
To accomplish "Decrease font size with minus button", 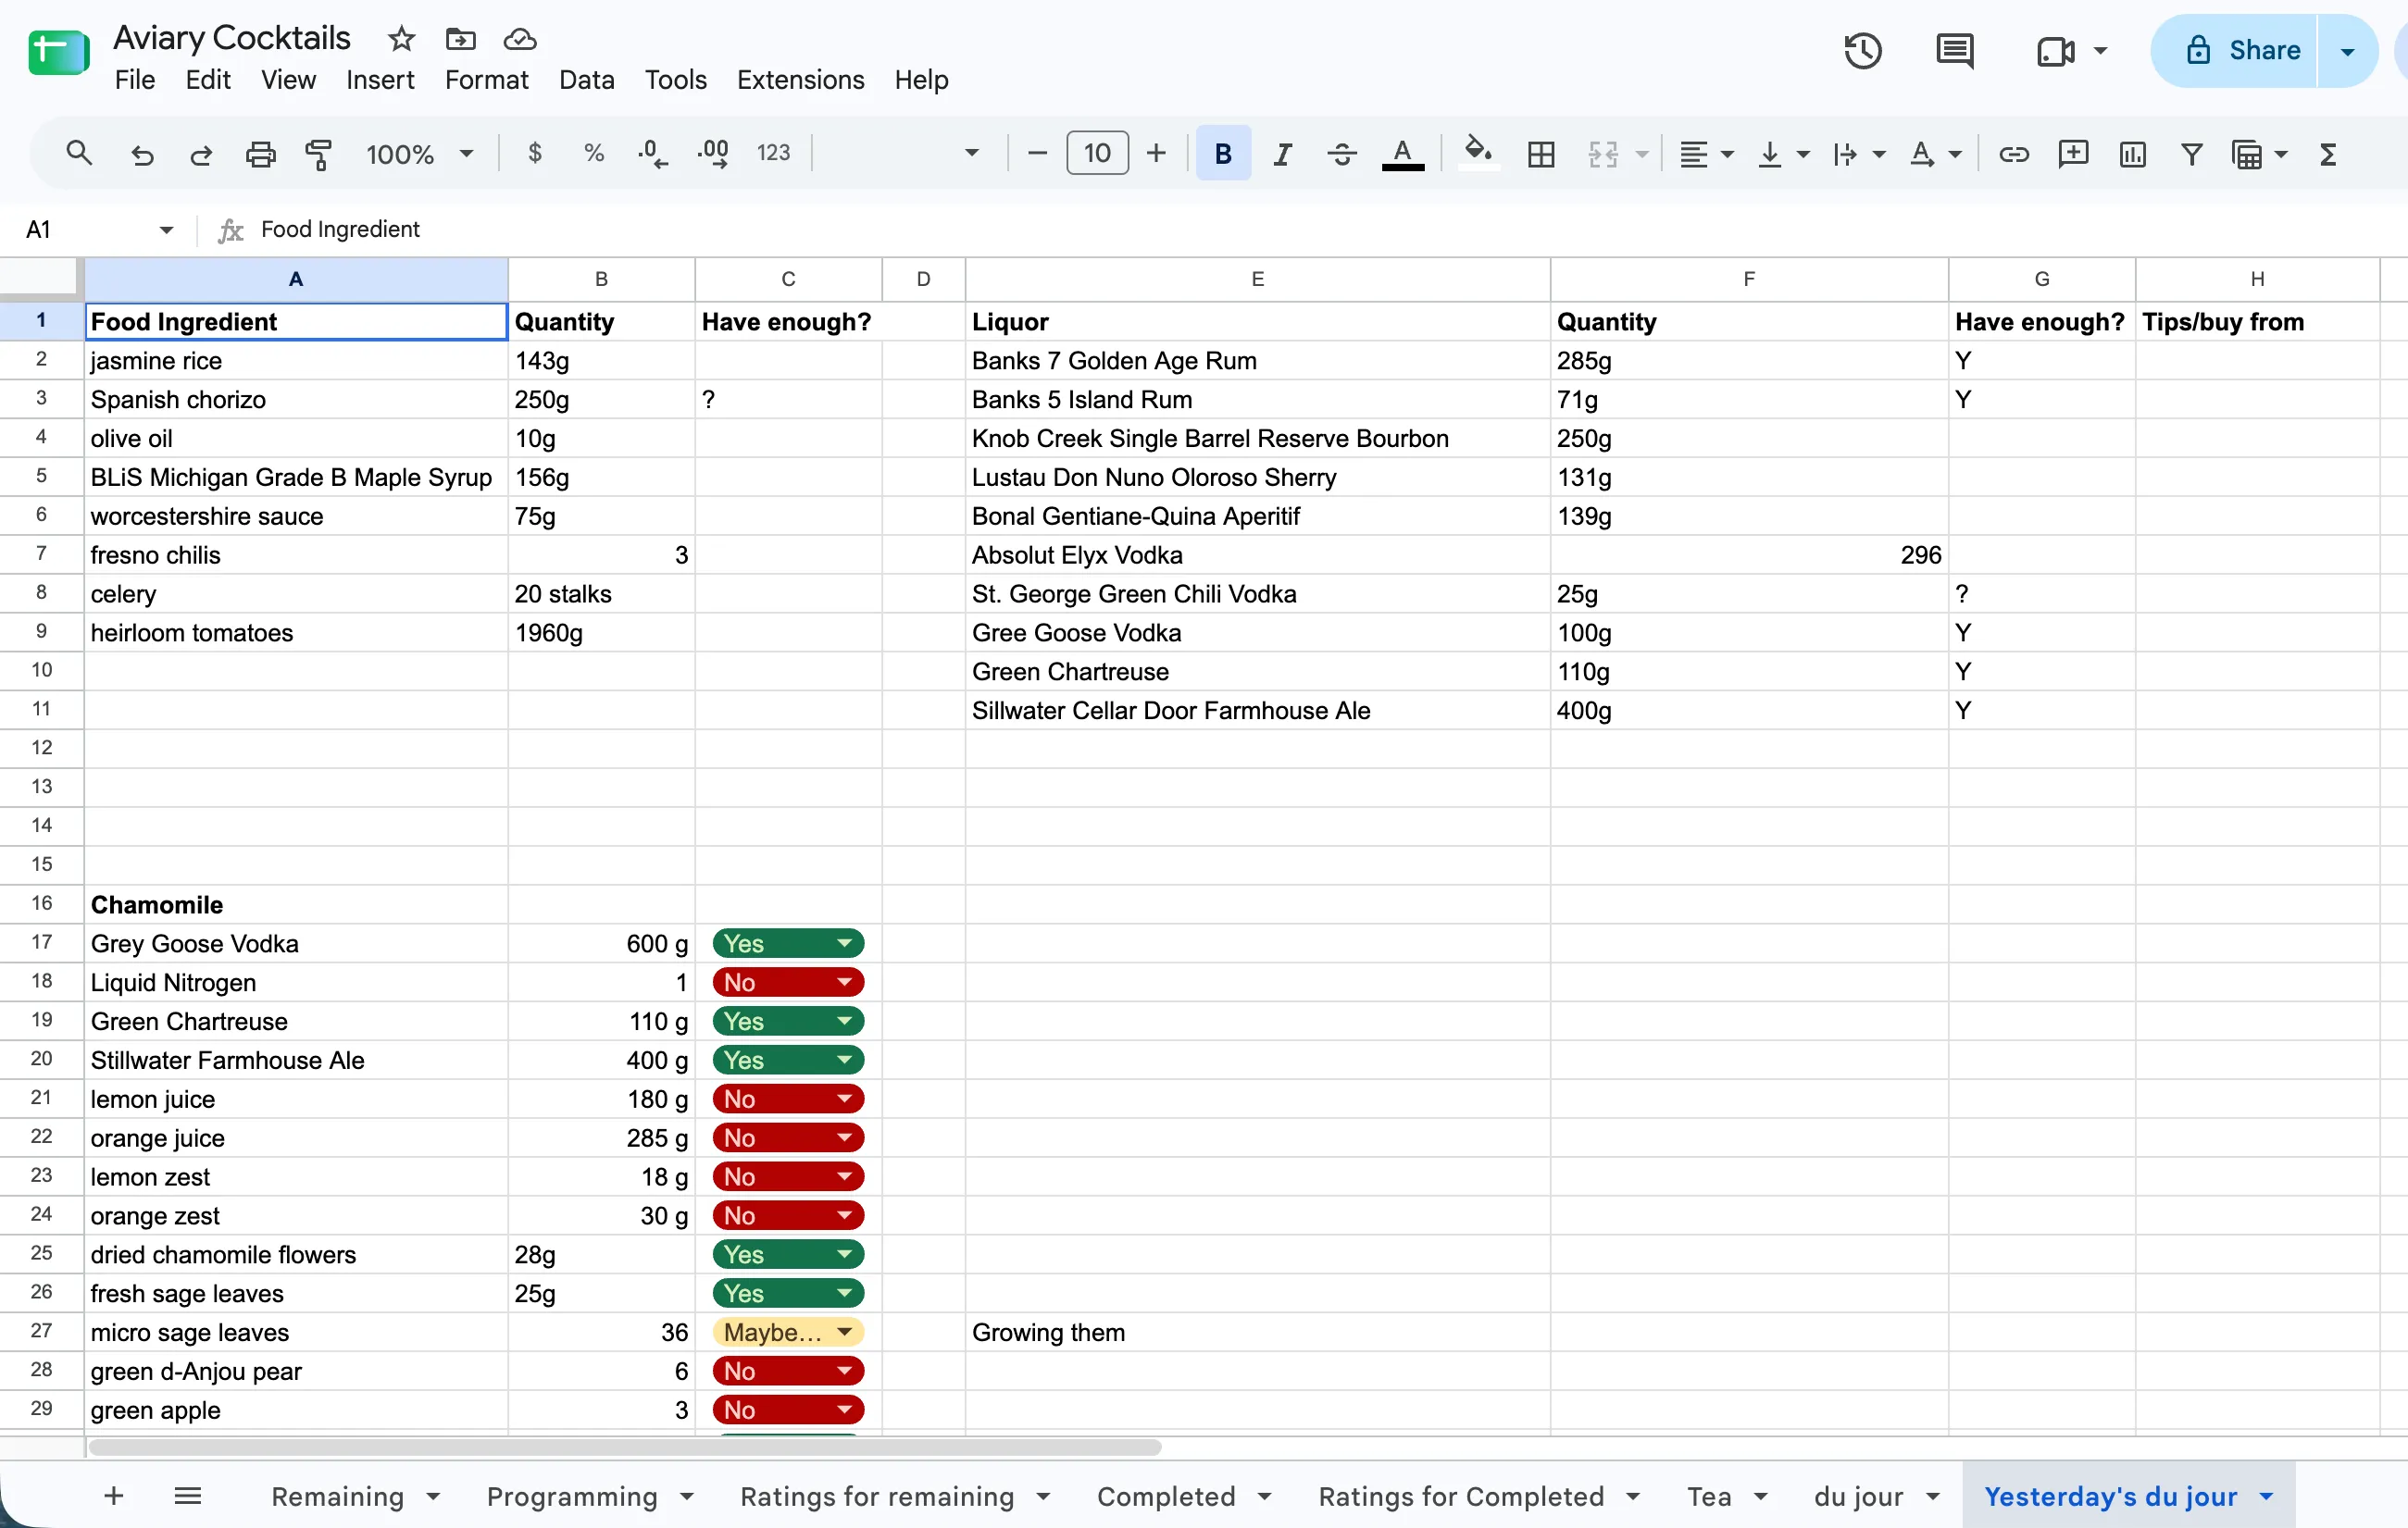I will [x=1037, y=153].
